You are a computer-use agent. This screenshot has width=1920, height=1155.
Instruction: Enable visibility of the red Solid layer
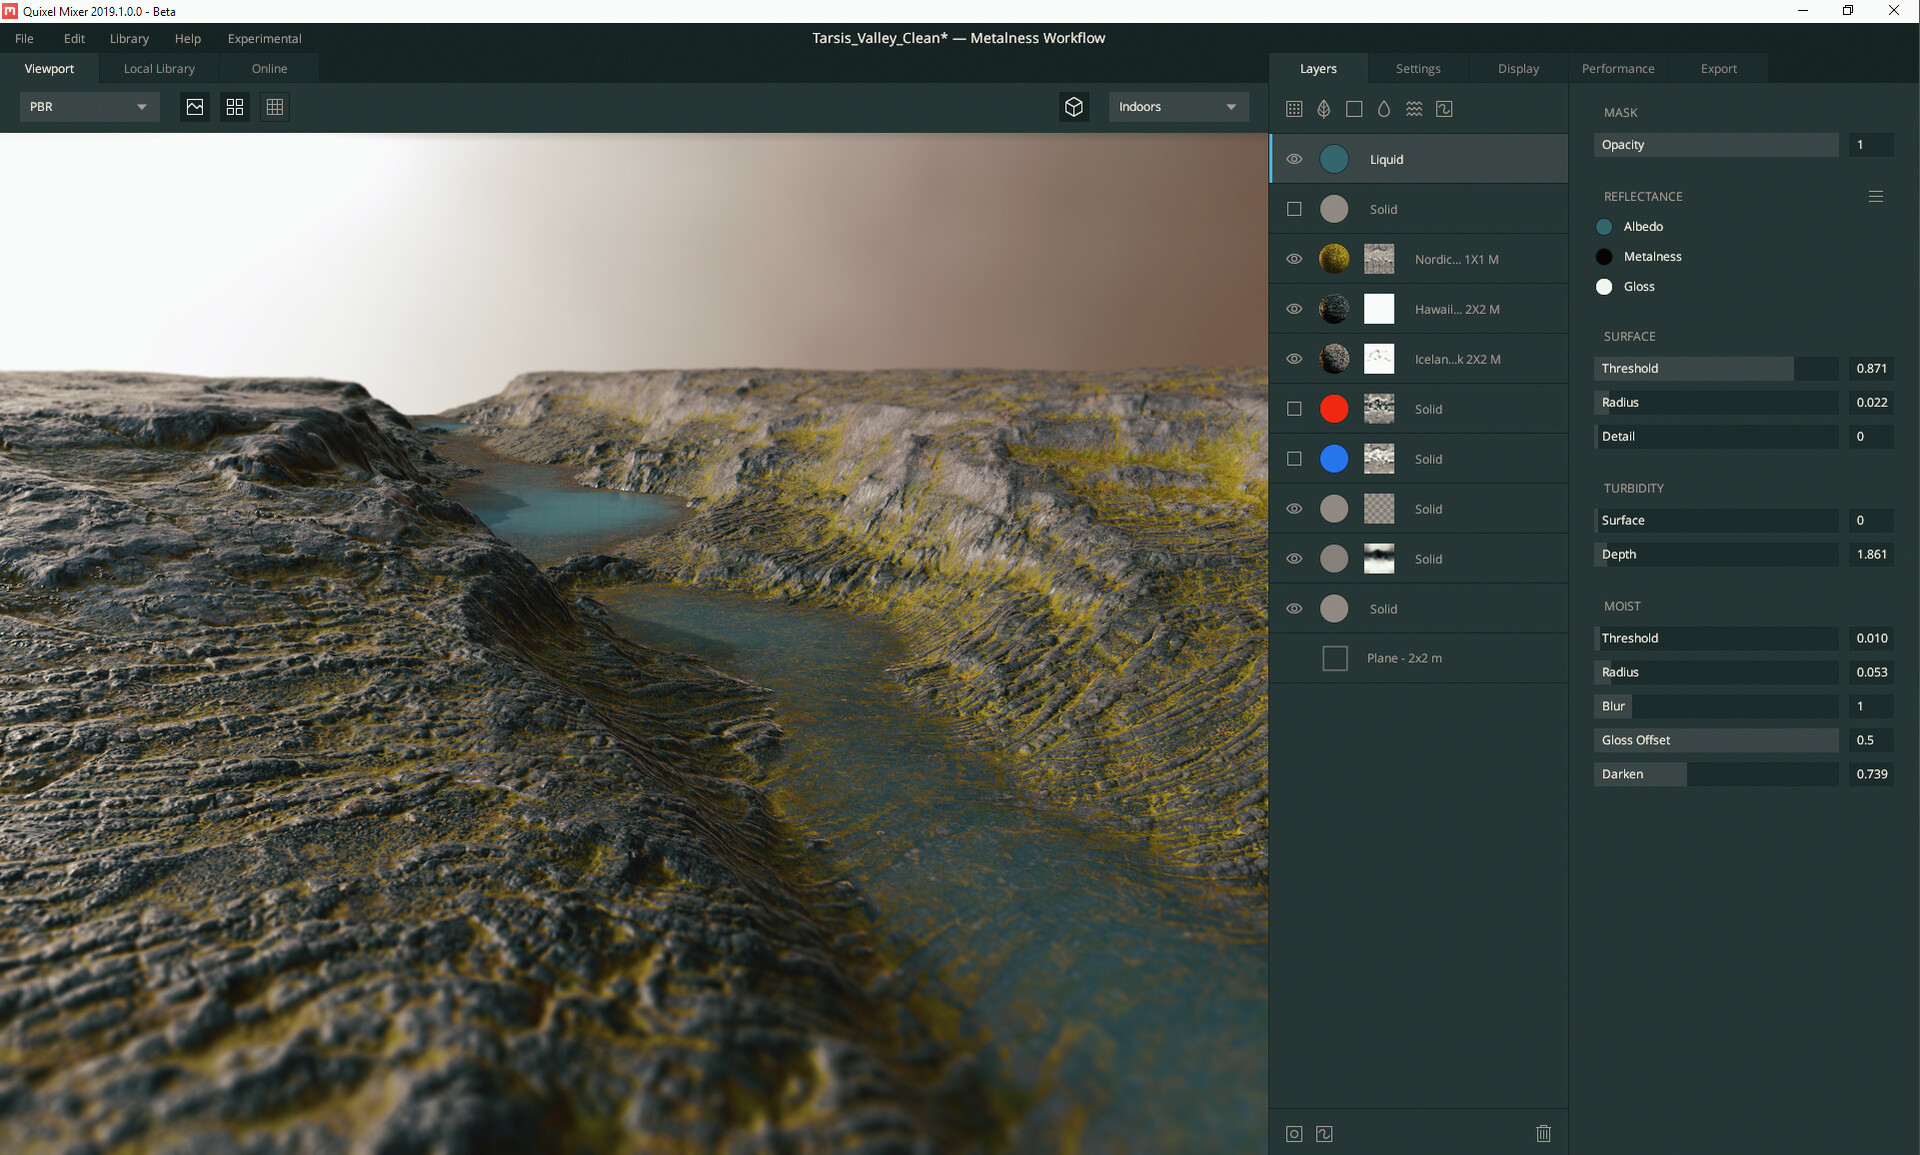coord(1294,409)
